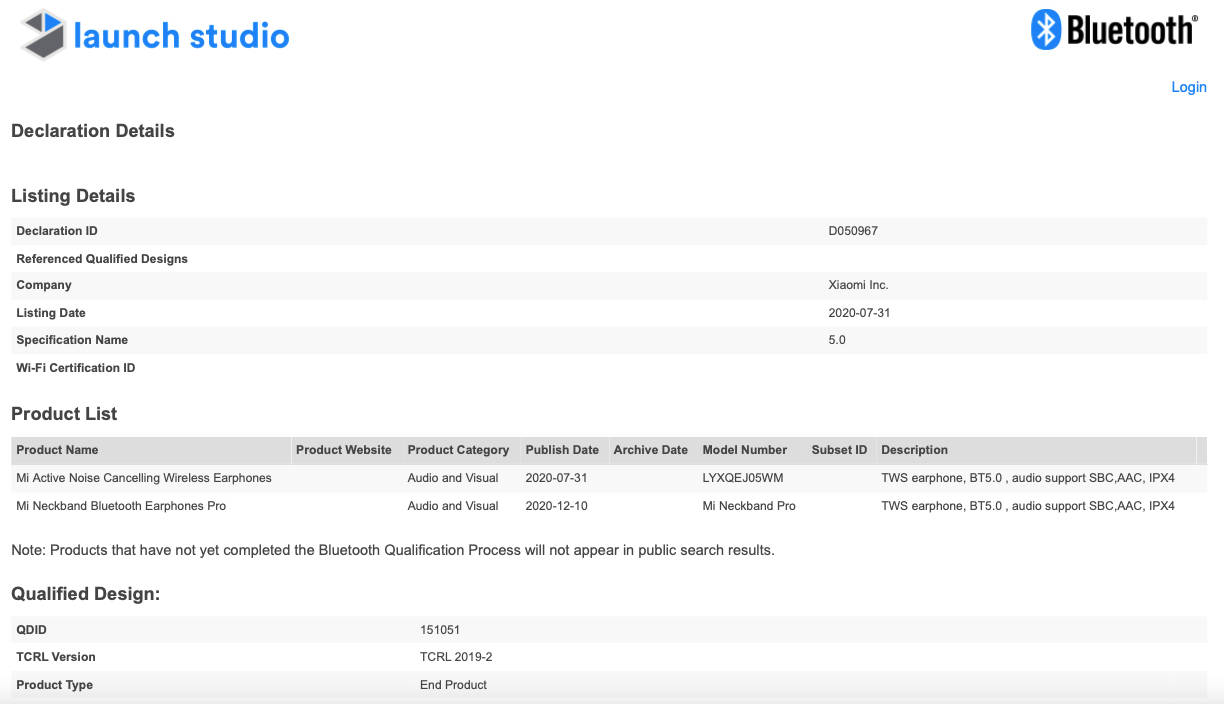Click description text of the LYXQEJ05WM row

pyautogui.click(x=1028, y=478)
